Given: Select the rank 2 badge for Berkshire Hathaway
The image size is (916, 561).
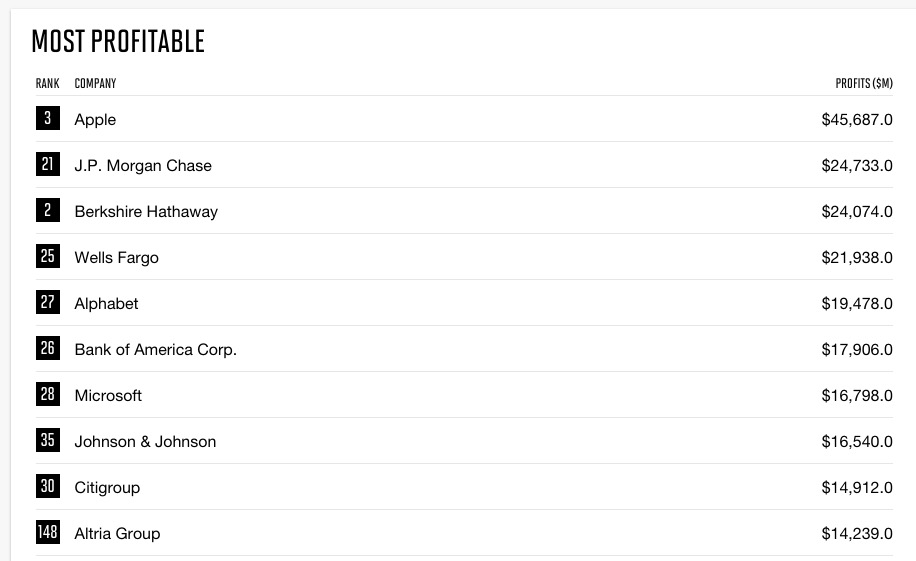Looking at the screenshot, I should [x=47, y=211].
